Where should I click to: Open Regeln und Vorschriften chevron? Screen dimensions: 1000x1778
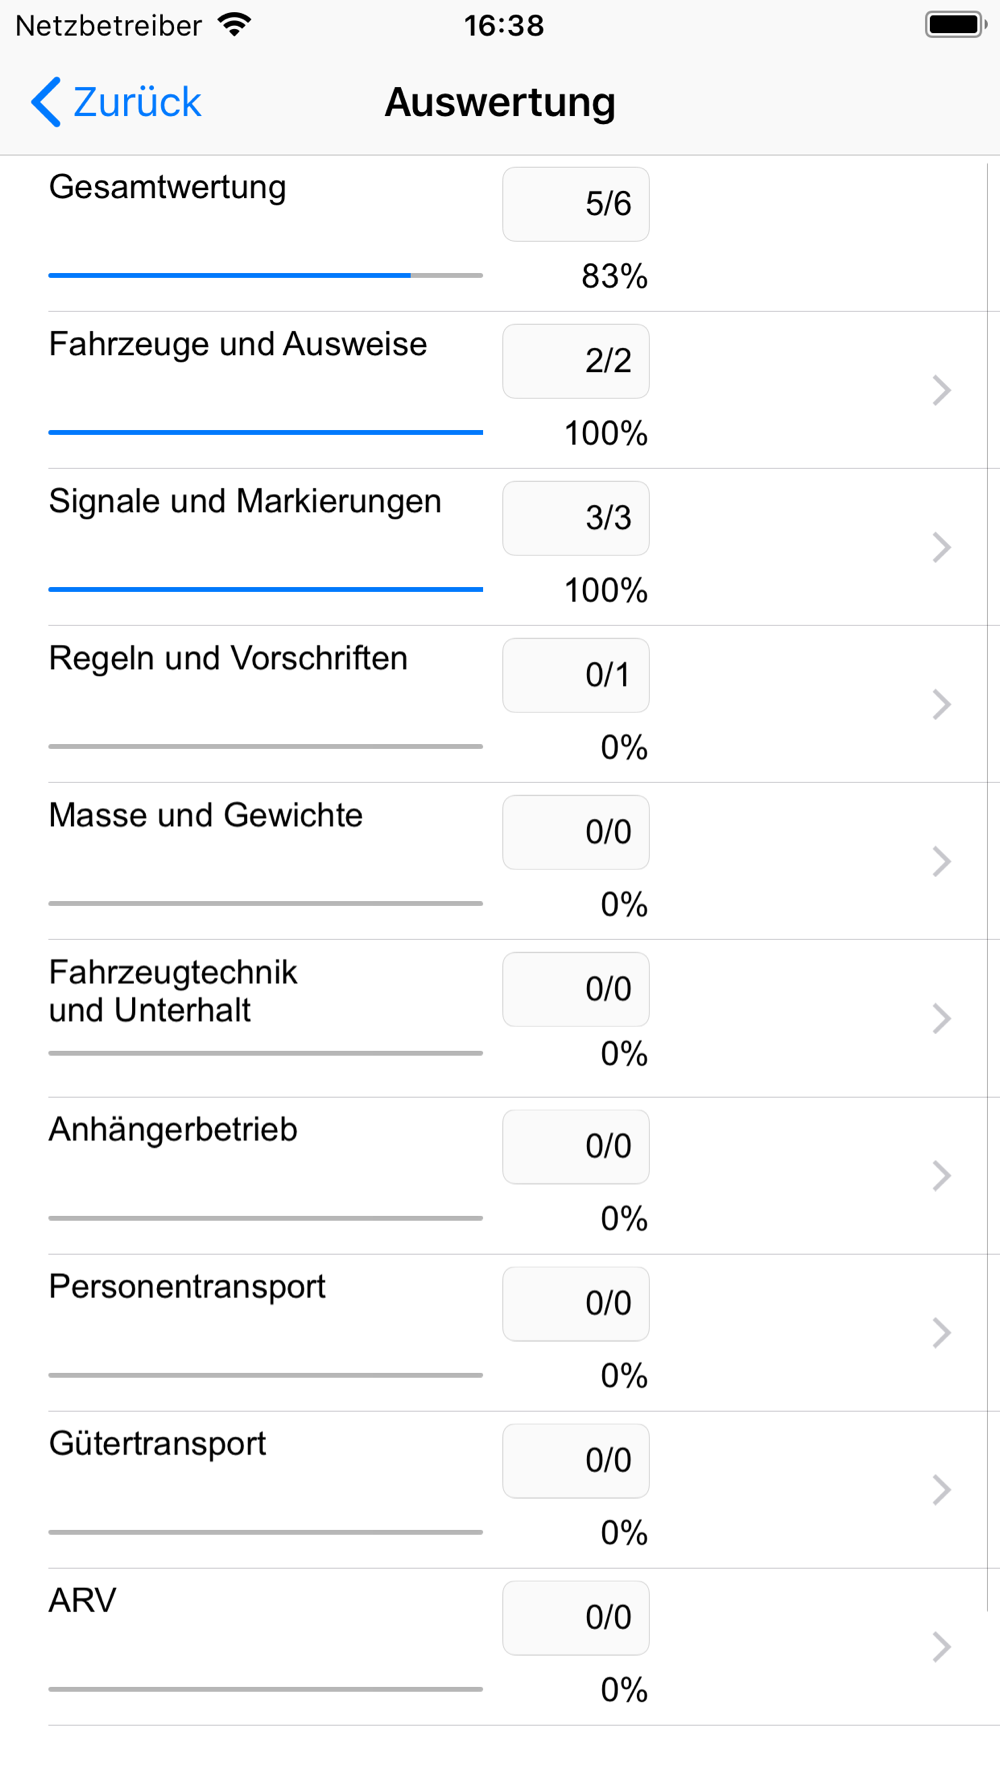pyautogui.click(x=941, y=704)
